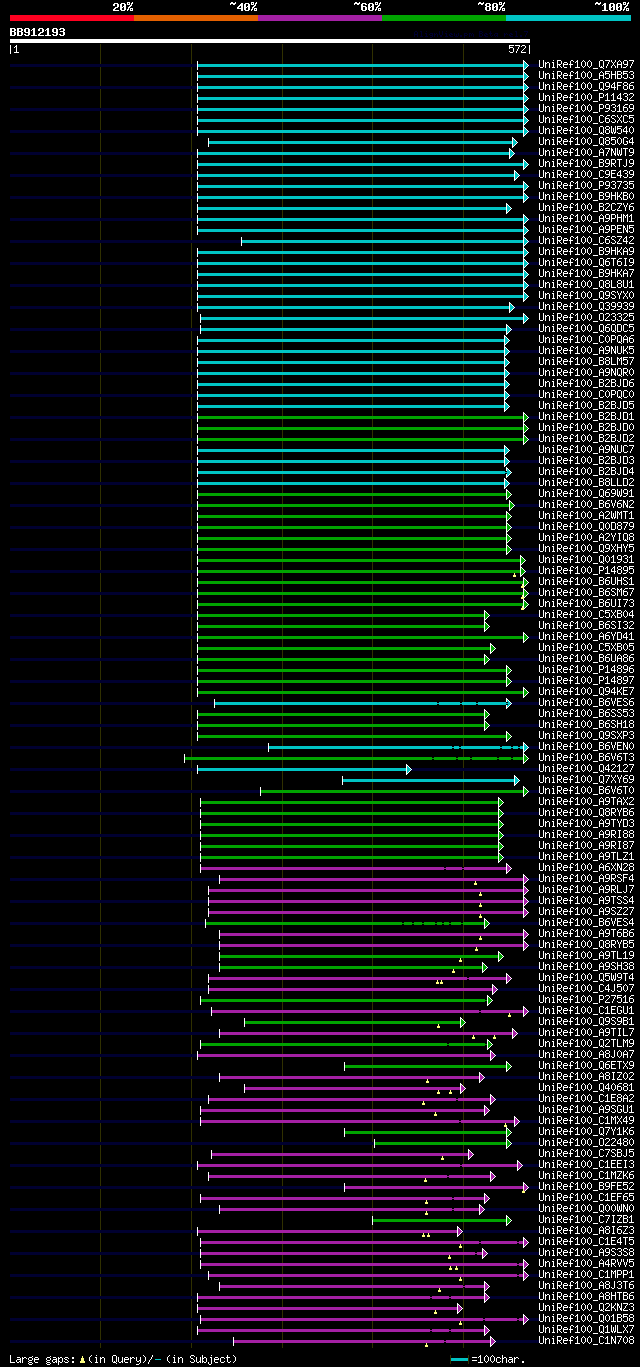
Task: Click the green alignment bar for Q6ETX9
Action: pyautogui.click(x=428, y=1066)
